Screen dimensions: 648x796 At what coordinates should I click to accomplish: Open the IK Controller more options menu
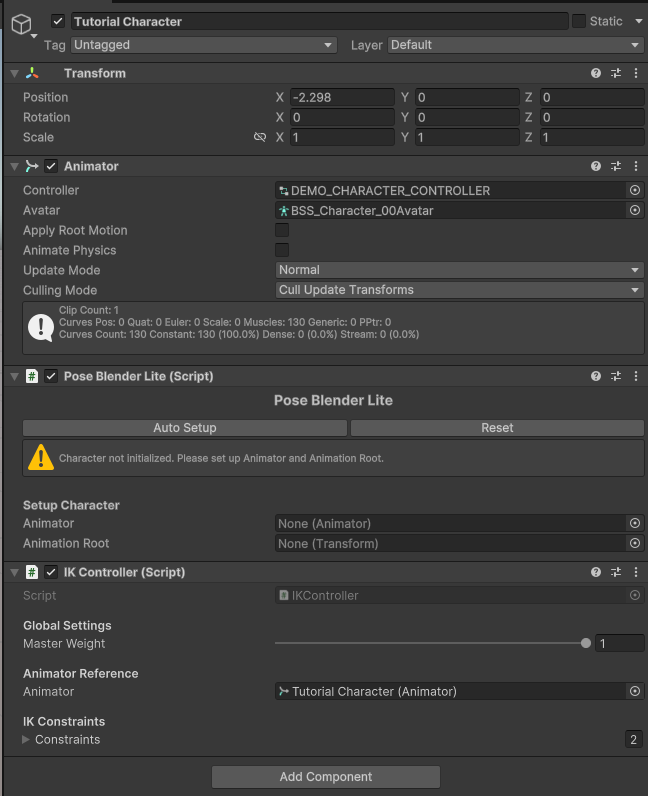[x=636, y=572]
